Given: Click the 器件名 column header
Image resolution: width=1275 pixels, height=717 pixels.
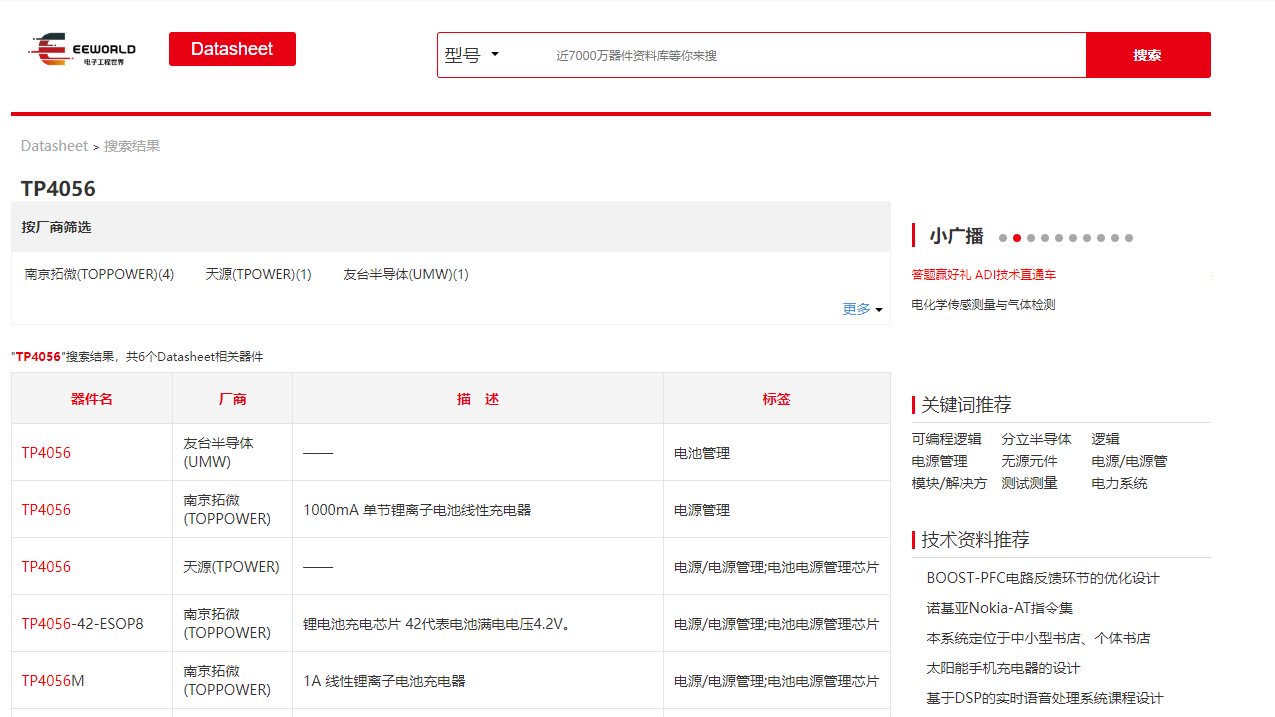Looking at the screenshot, I should pyautogui.click(x=92, y=399).
